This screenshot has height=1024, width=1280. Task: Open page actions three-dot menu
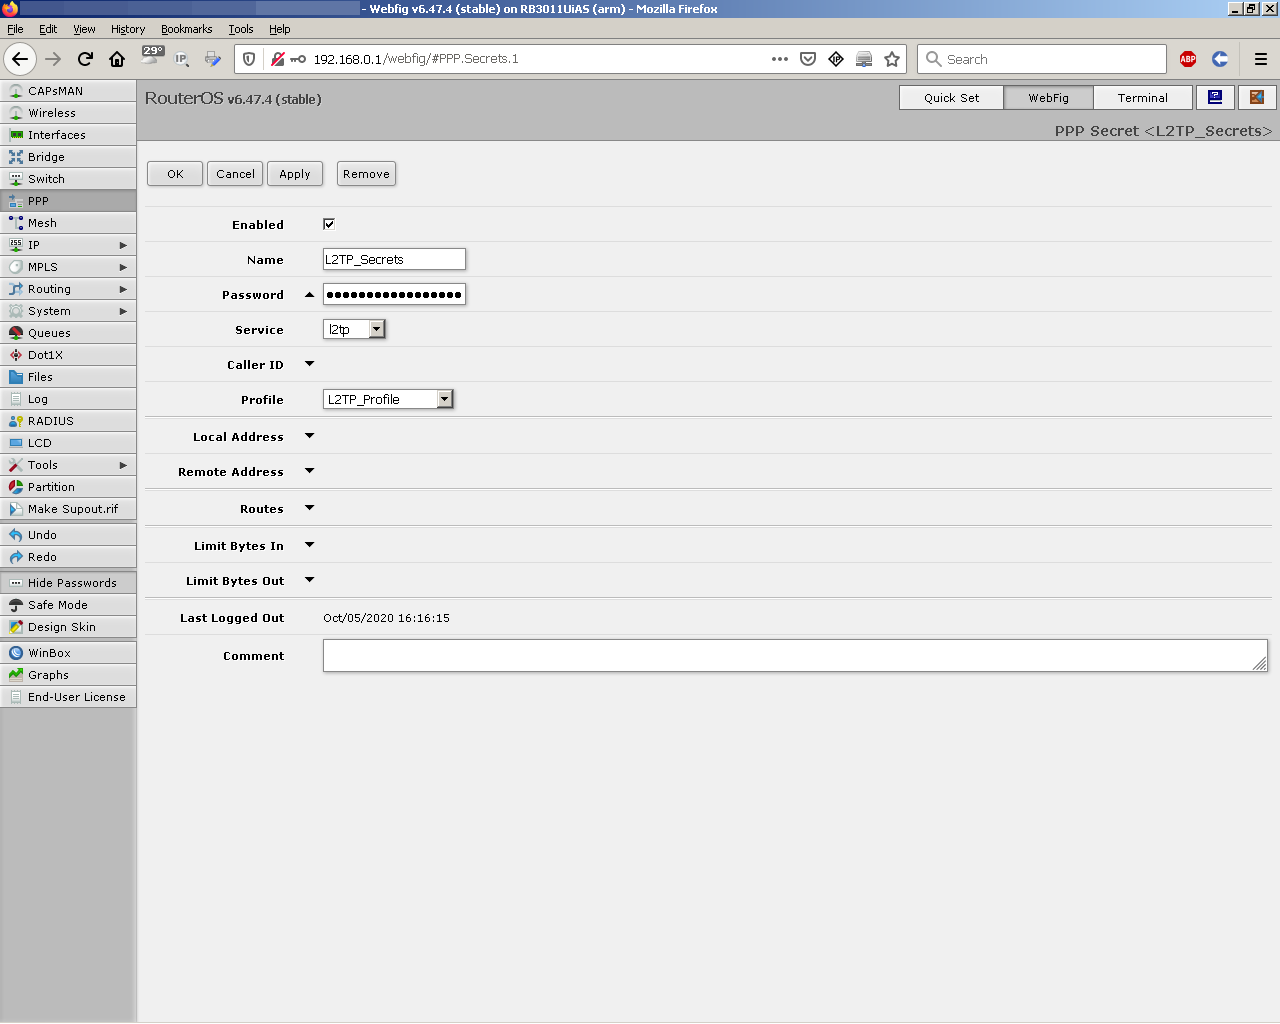click(780, 59)
